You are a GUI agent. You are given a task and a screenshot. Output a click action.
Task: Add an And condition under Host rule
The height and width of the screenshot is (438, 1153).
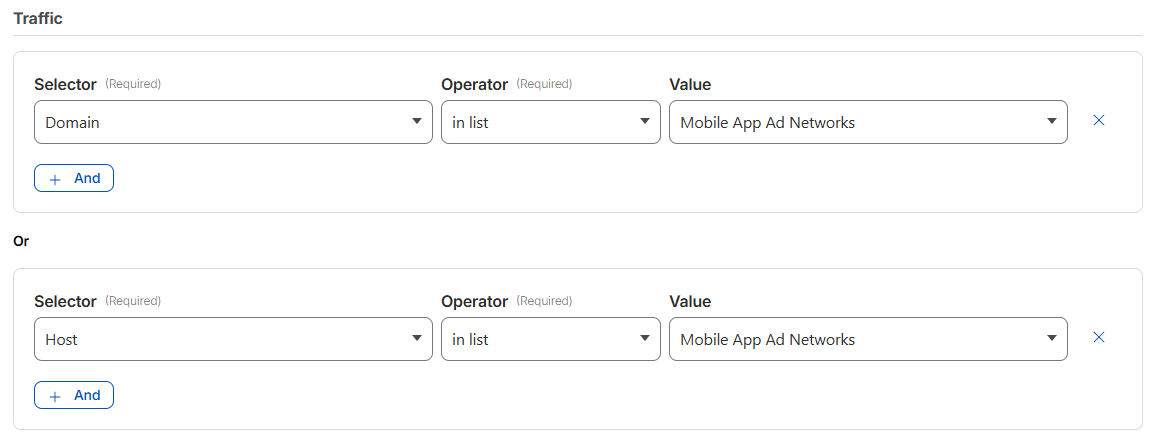pyautogui.click(x=74, y=395)
